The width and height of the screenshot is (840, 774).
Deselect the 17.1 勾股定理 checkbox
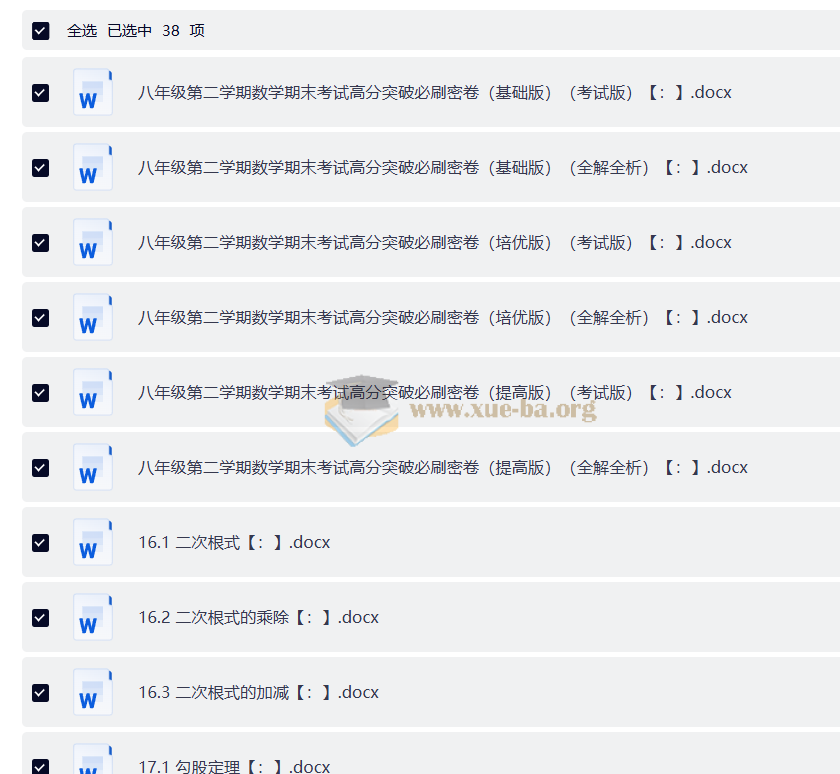(41, 766)
